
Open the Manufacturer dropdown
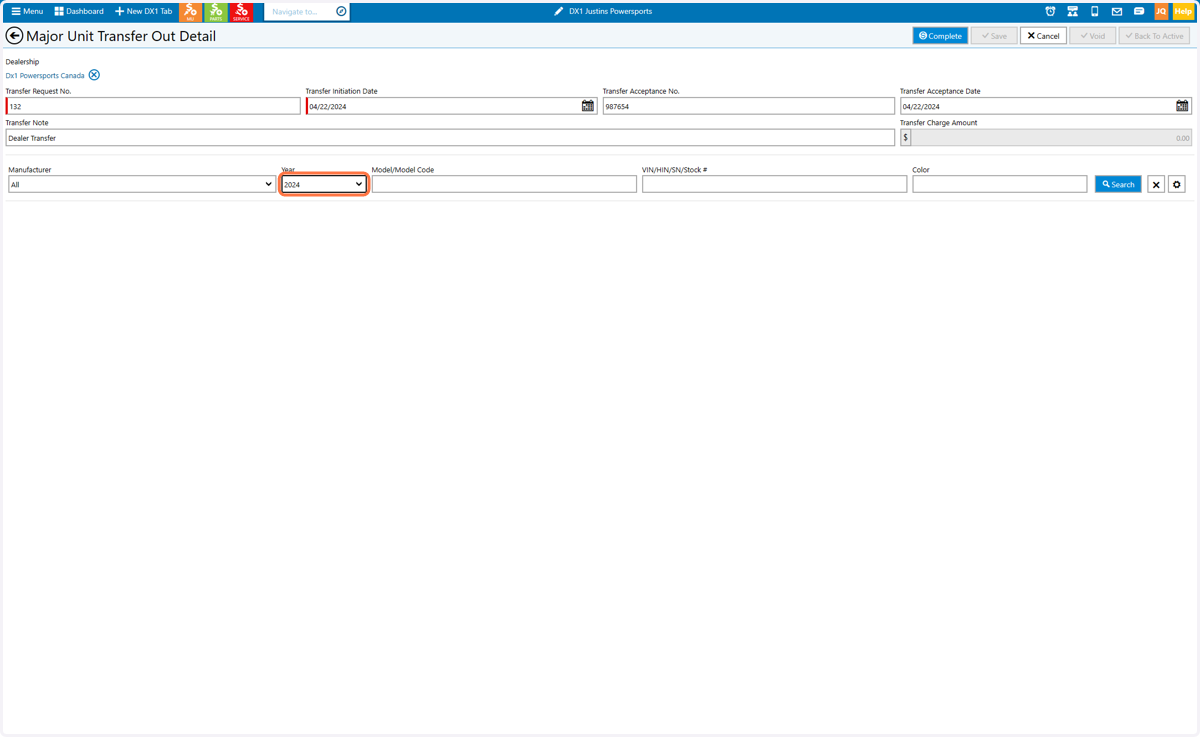click(142, 184)
